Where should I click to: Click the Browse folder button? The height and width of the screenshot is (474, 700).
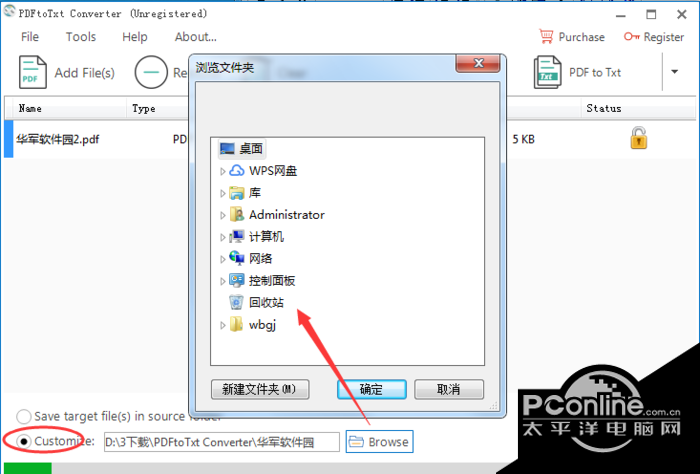pos(379,441)
